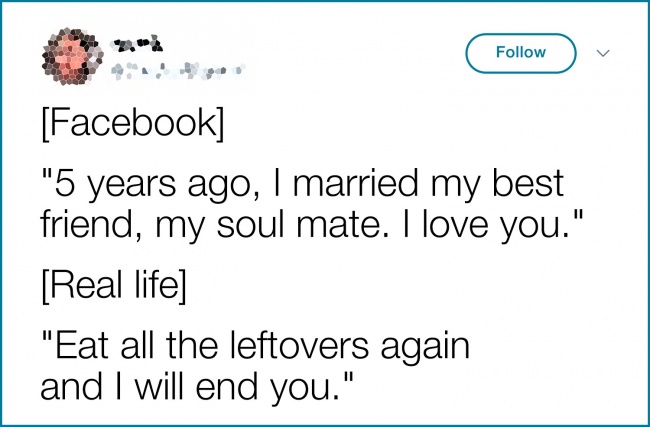The width and height of the screenshot is (650, 427).
Task: Open the tweet author's profile picture
Action: [68, 53]
